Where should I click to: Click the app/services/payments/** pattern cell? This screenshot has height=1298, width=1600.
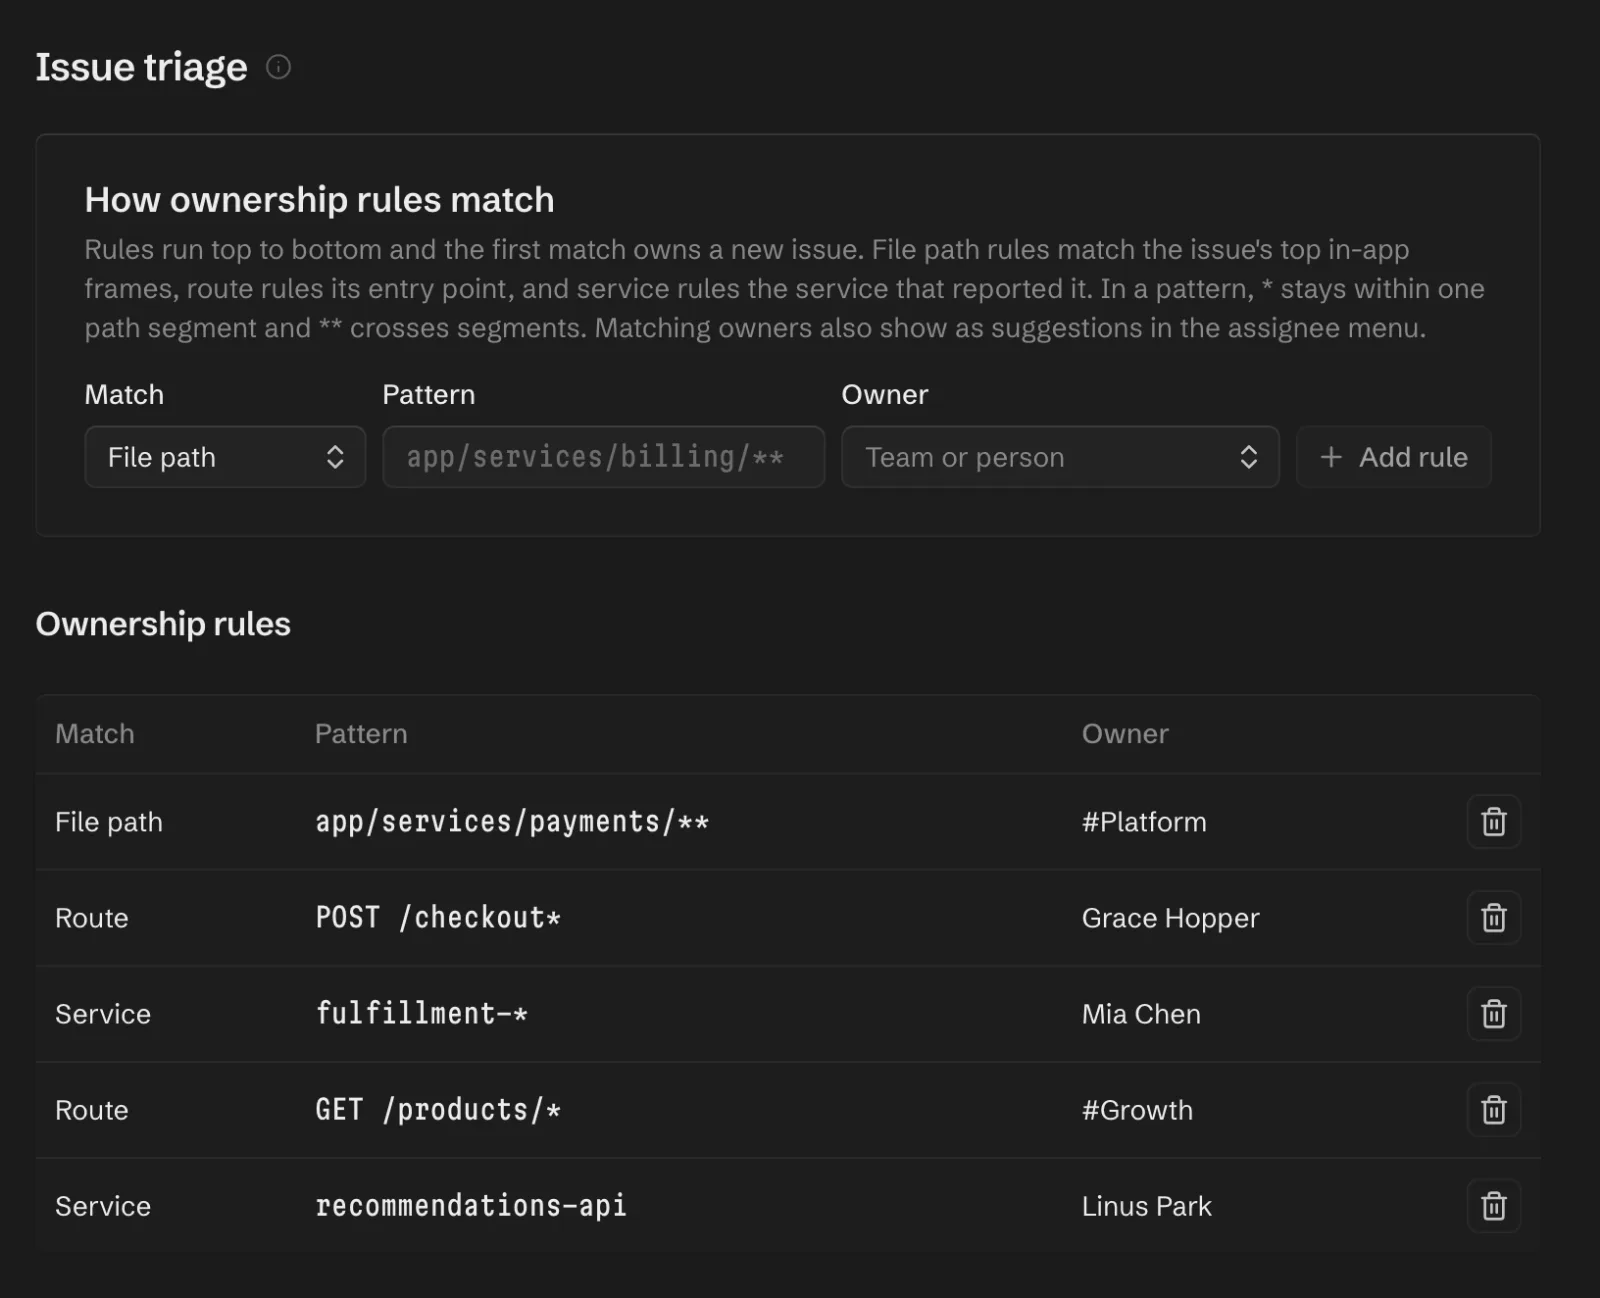pyautogui.click(x=512, y=822)
